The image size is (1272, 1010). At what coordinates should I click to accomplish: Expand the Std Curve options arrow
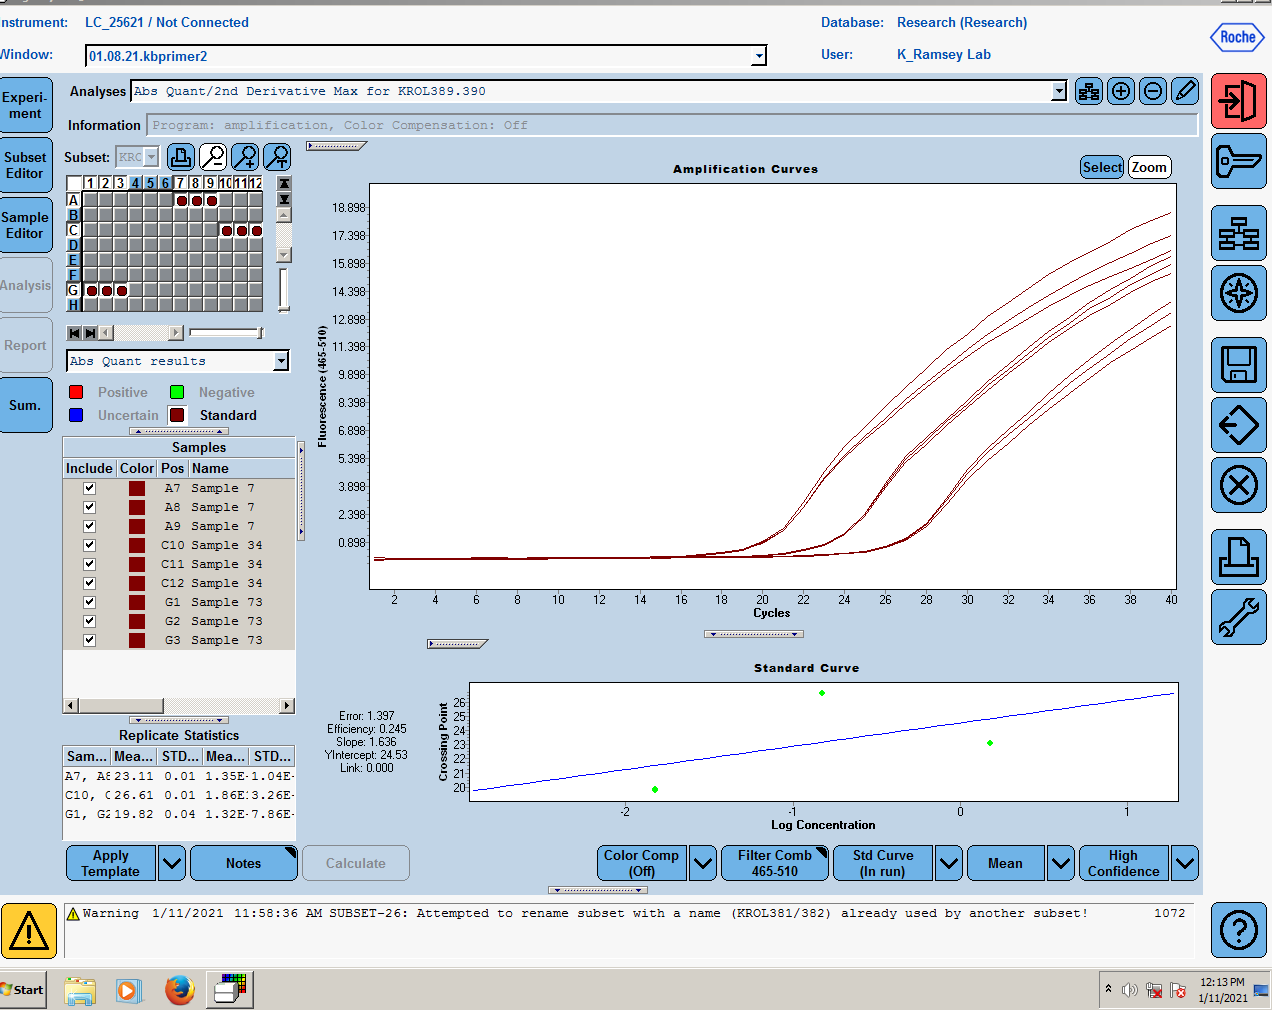[x=949, y=863]
